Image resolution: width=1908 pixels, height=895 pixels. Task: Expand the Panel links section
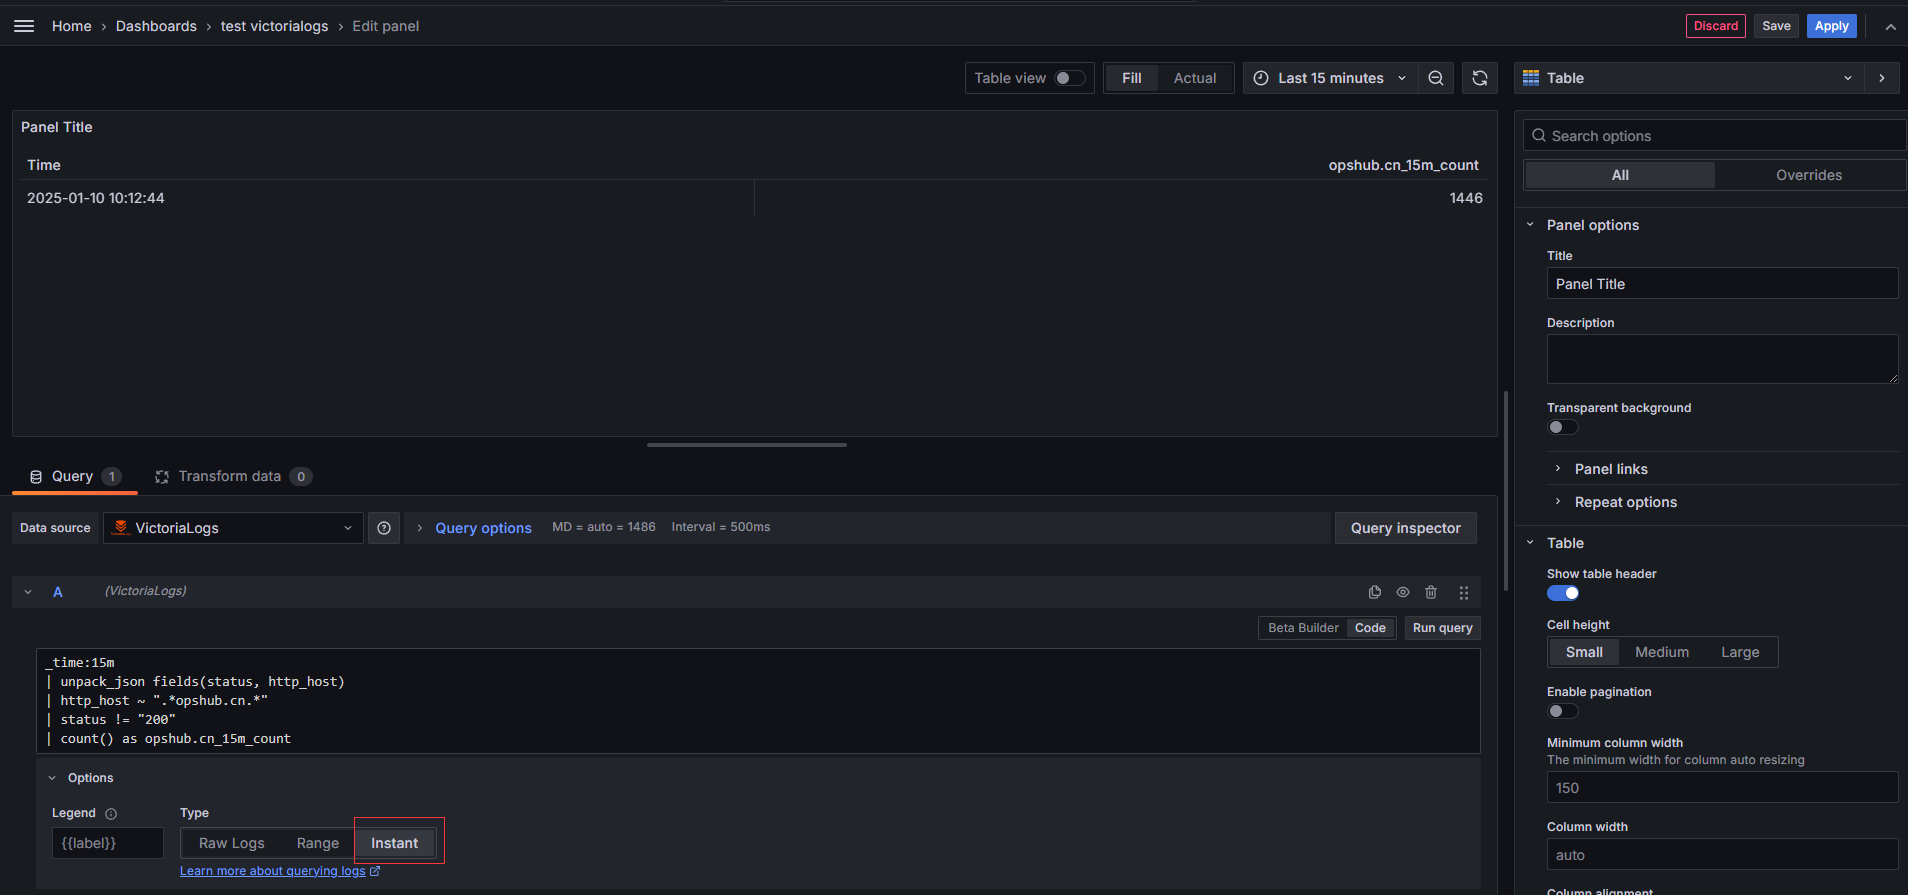pyautogui.click(x=1610, y=469)
